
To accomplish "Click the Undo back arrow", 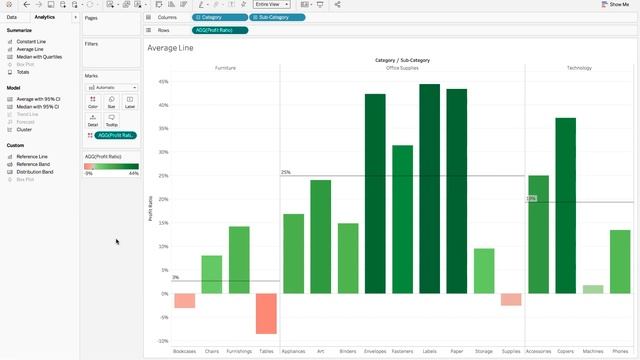I will coord(26,4).
